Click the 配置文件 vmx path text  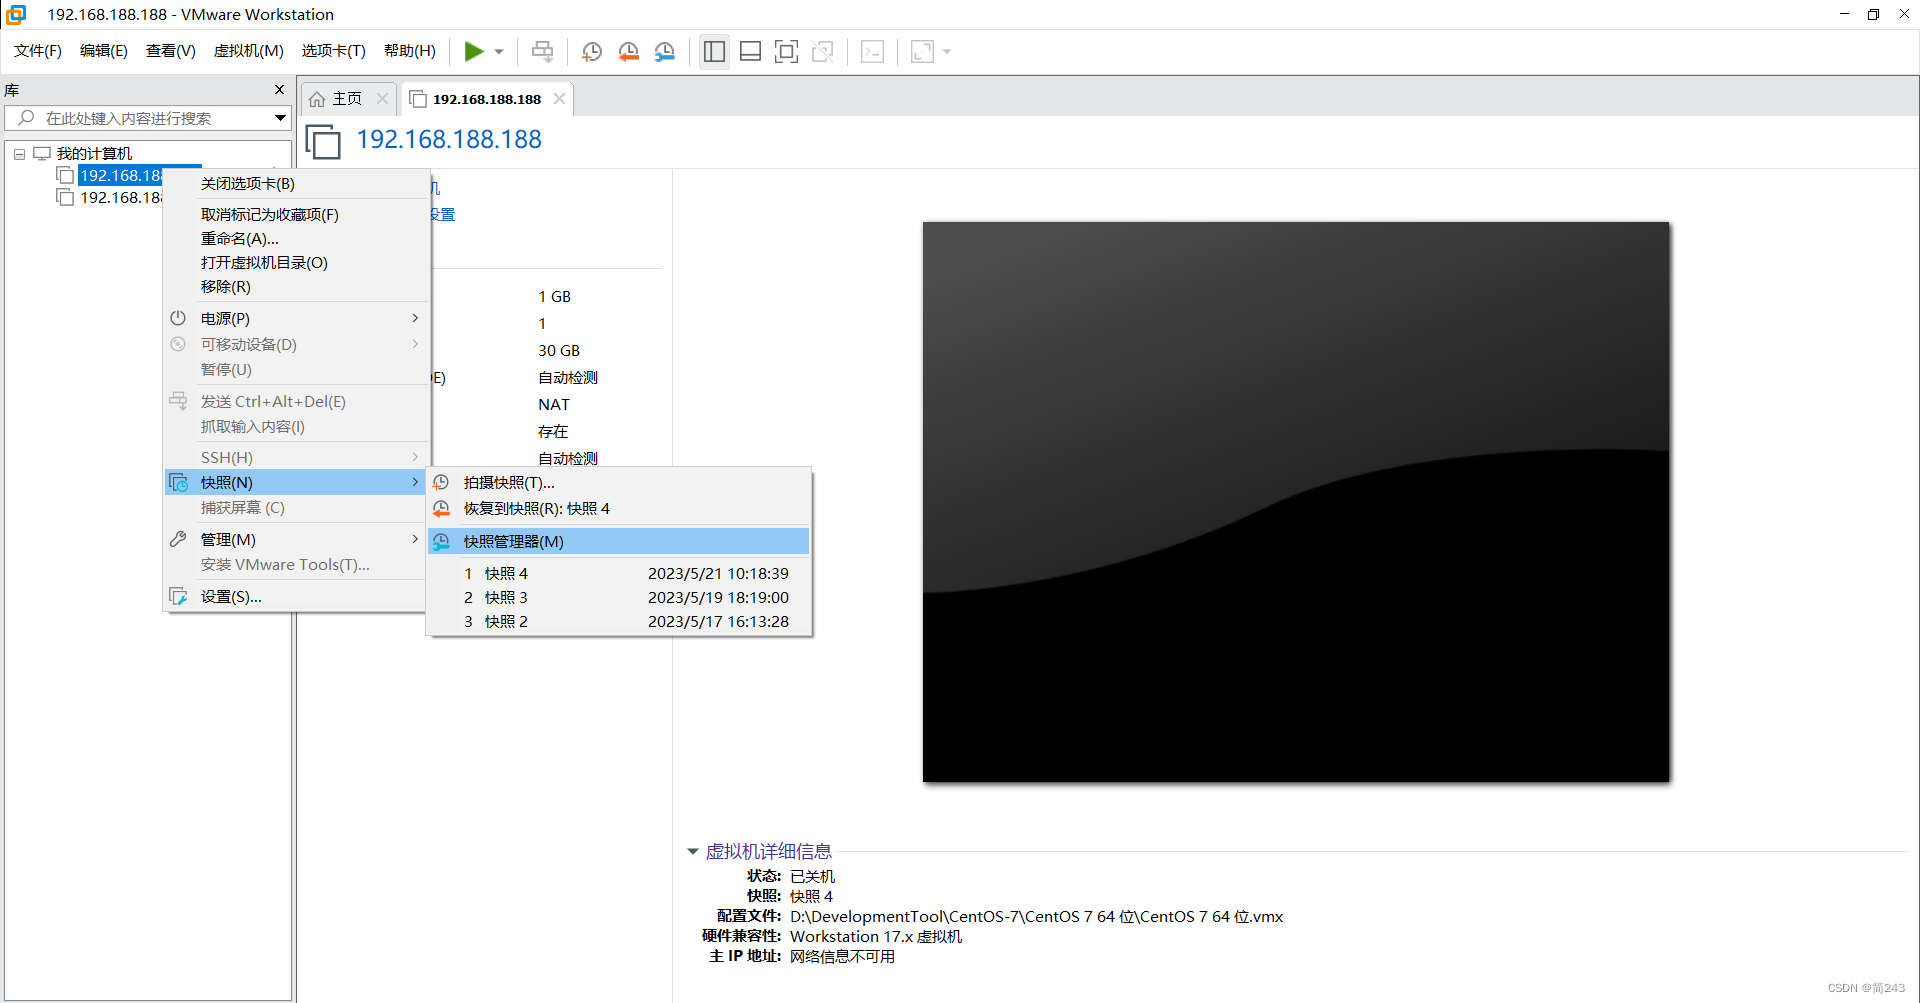pos(1036,917)
